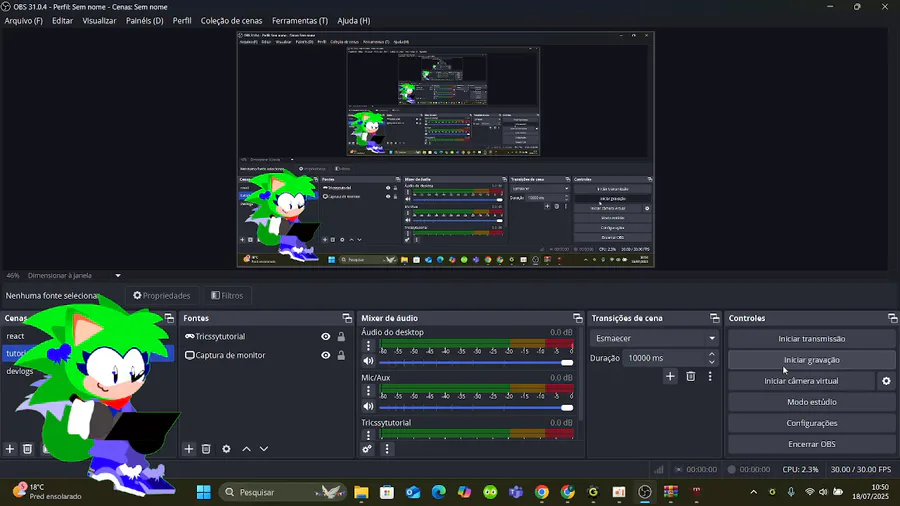The height and width of the screenshot is (506, 900).
Task: Mute the Mic/Aux channel
Action: [x=368, y=406]
